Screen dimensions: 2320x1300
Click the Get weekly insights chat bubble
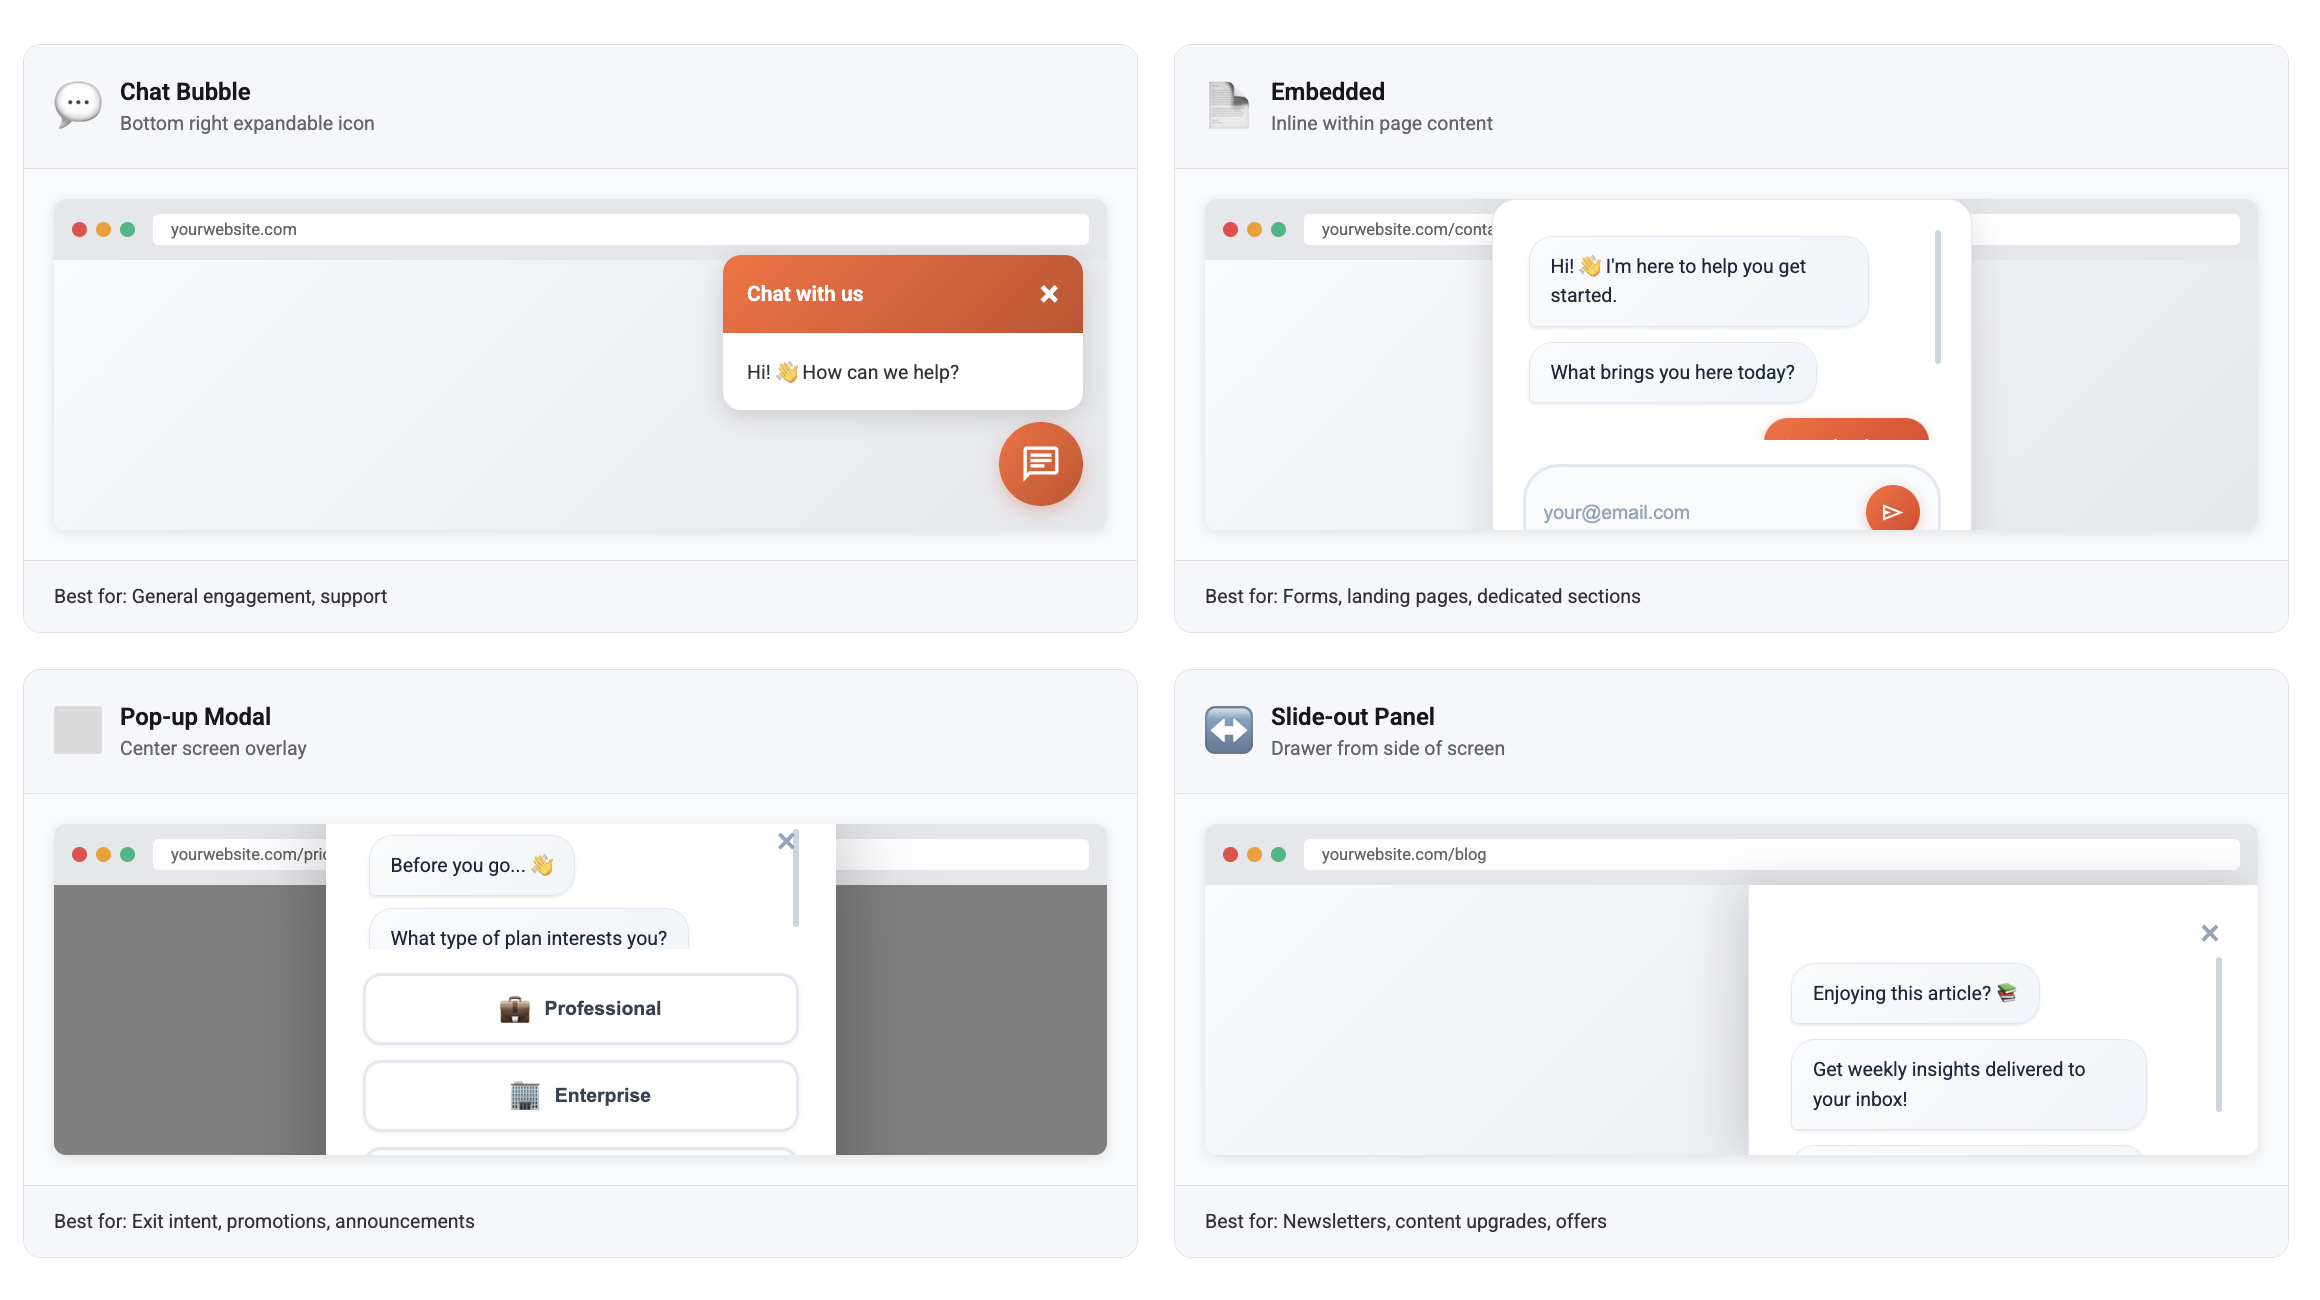click(x=1966, y=1084)
